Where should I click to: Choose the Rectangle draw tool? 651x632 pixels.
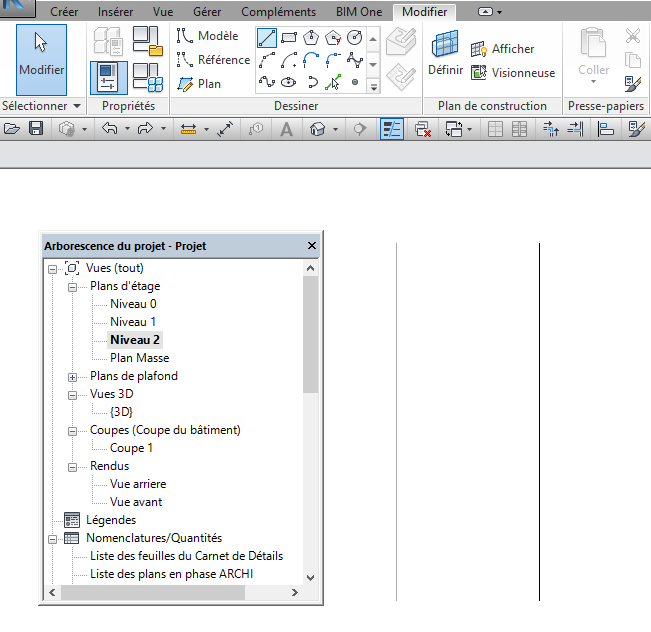289,38
